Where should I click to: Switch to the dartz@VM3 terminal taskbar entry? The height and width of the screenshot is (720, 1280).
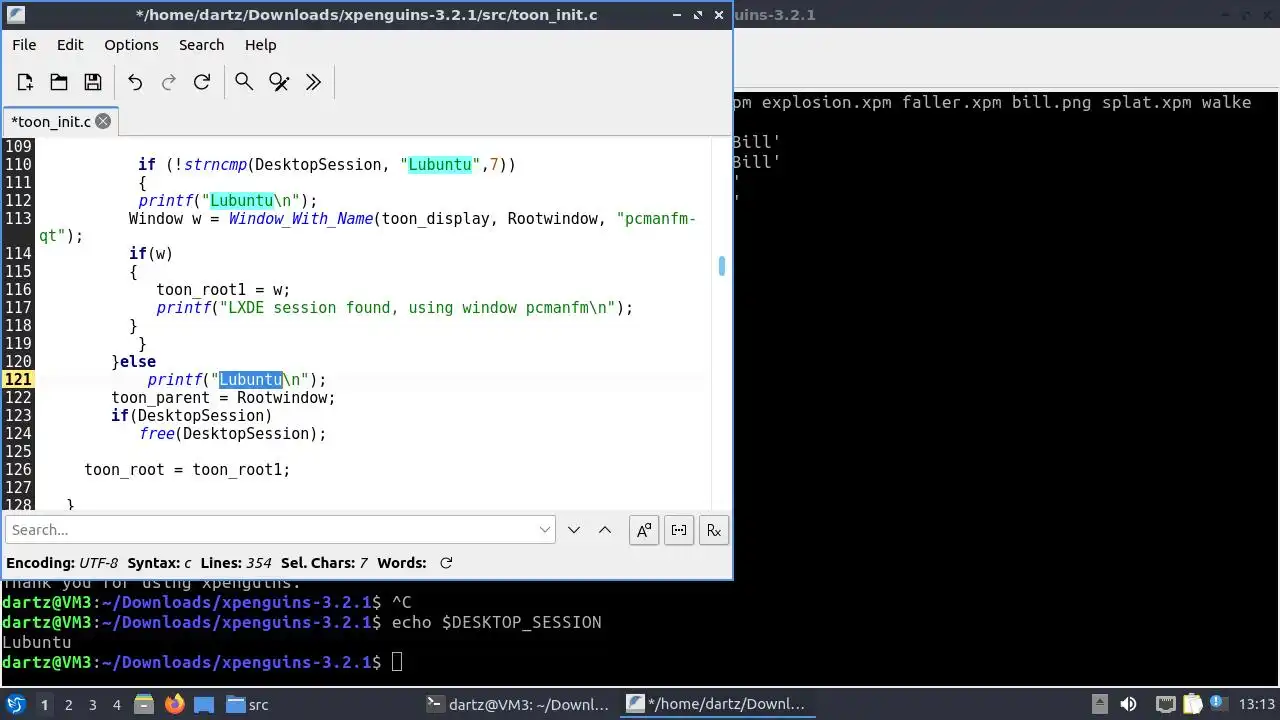[x=517, y=705]
